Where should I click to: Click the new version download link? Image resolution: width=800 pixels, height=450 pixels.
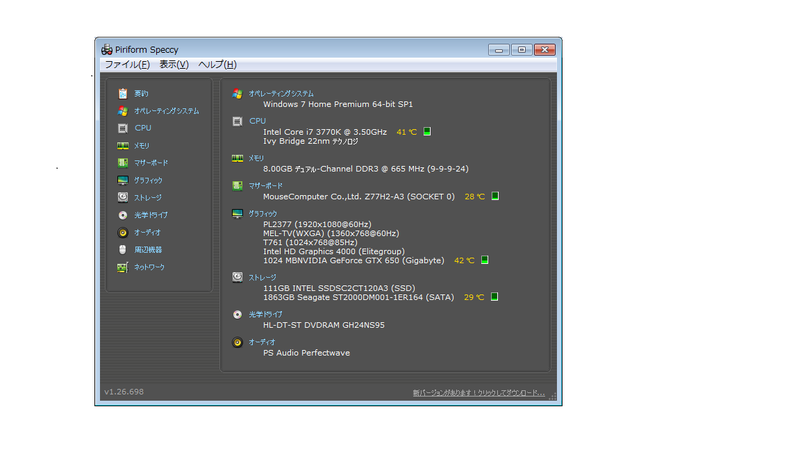coord(479,393)
